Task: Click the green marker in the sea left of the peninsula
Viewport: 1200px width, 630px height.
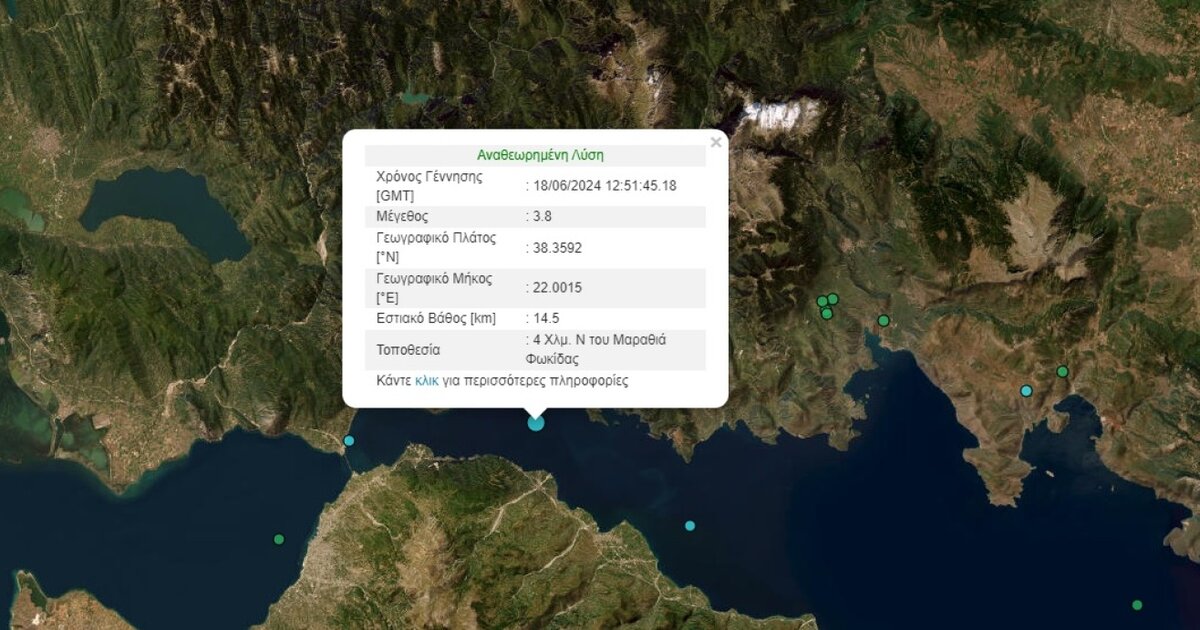Action: 279,539
